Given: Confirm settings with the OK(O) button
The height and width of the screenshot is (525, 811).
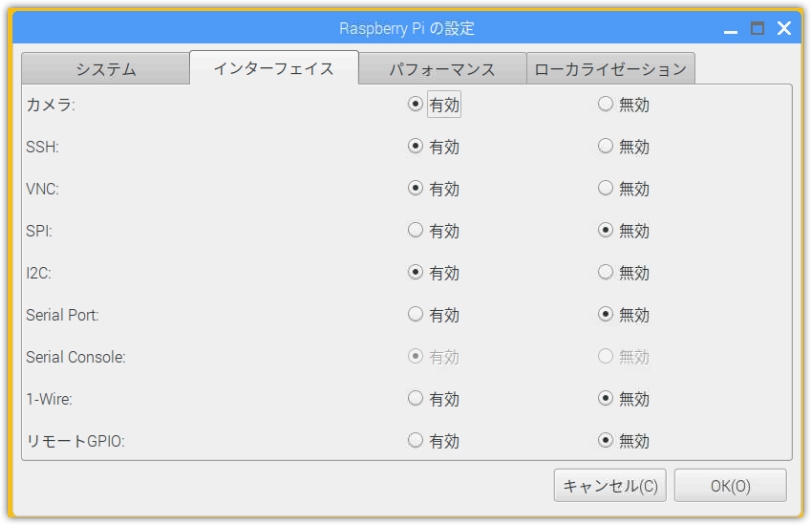Looking at the screenshot, I should (x=730, y=486).
